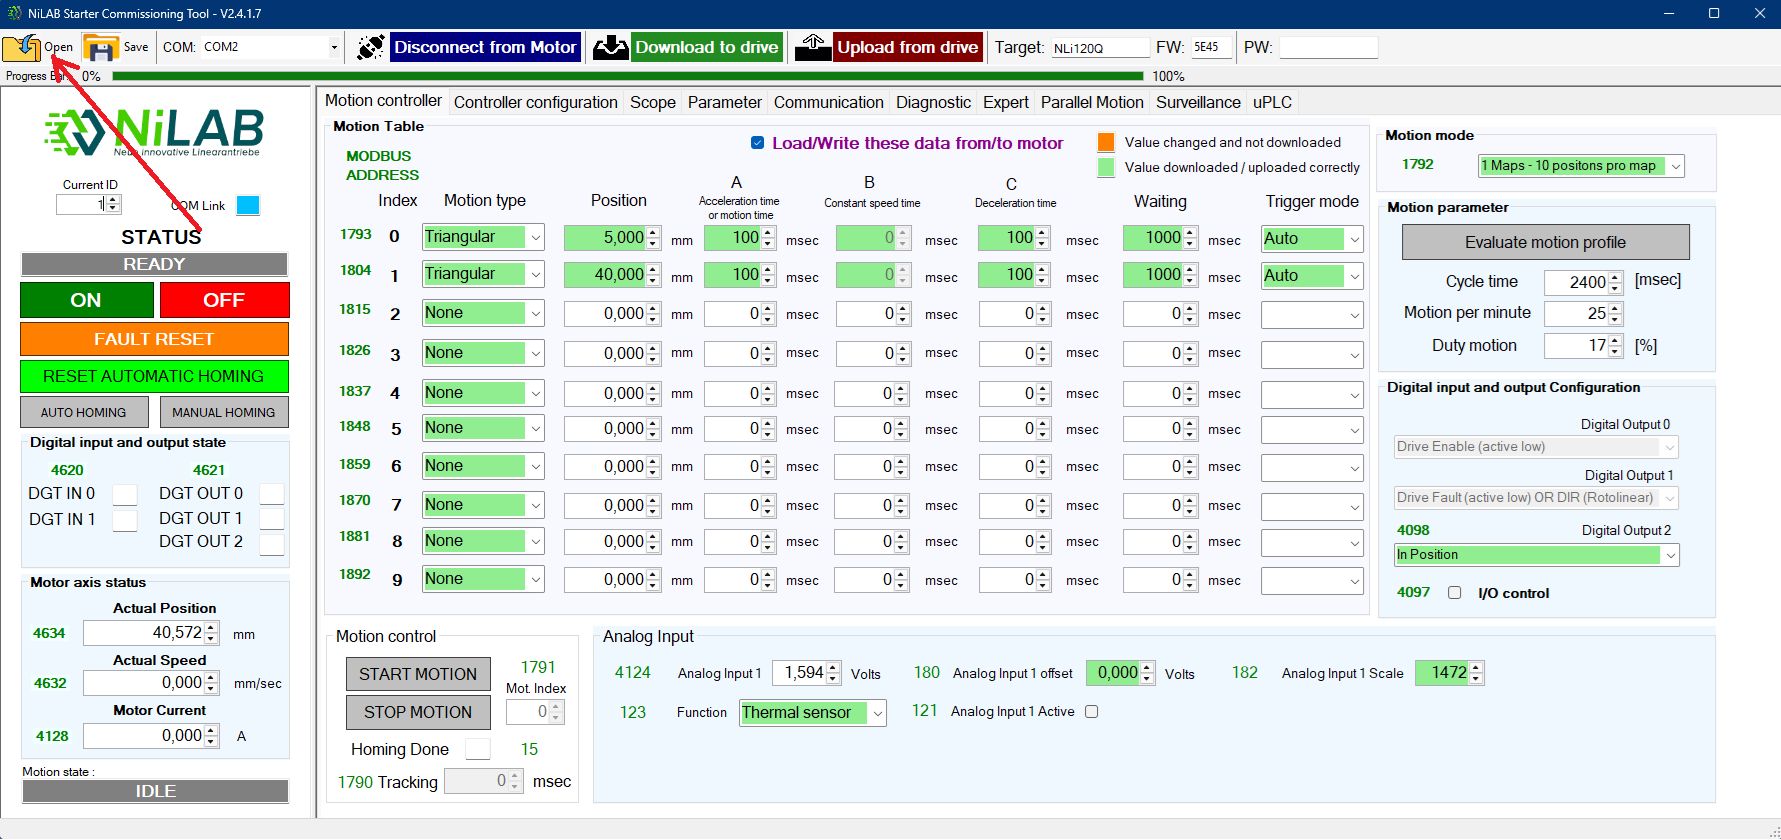Image resolution: width=1781 pixels, height=840 pixels.
Task: Click the motor connection plug icon
Action: click(x=370, y=47)
